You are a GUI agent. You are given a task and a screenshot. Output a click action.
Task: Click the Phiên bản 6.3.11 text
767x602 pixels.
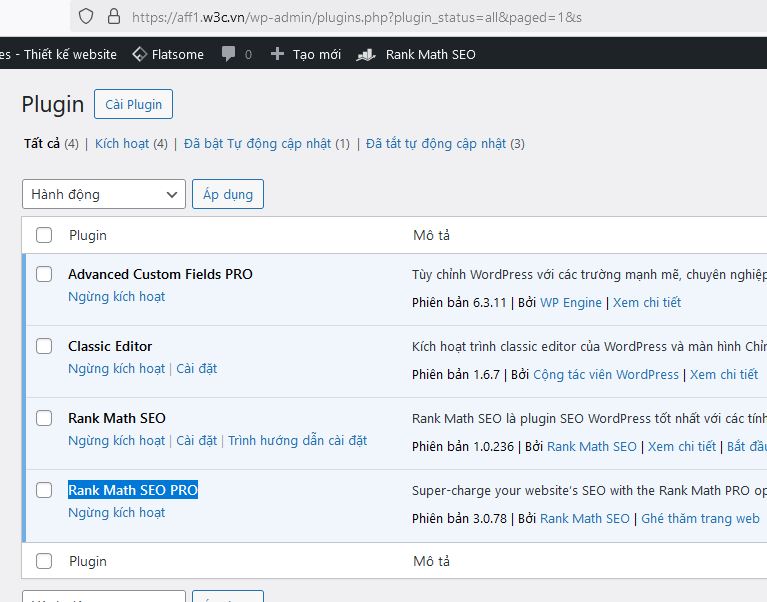[459, 303]
